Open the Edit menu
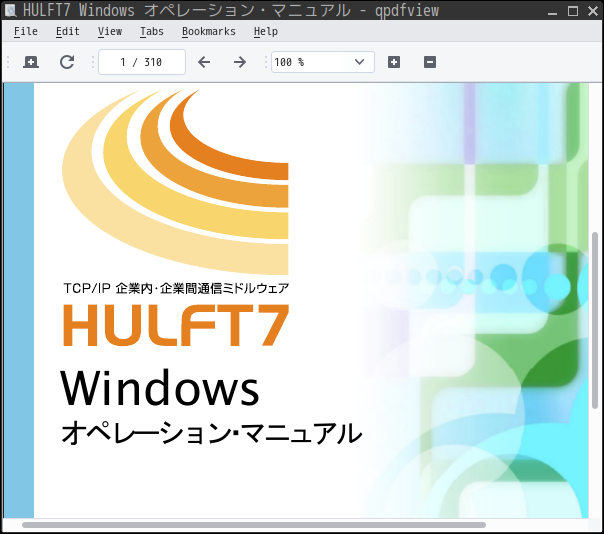 [68, 31]
